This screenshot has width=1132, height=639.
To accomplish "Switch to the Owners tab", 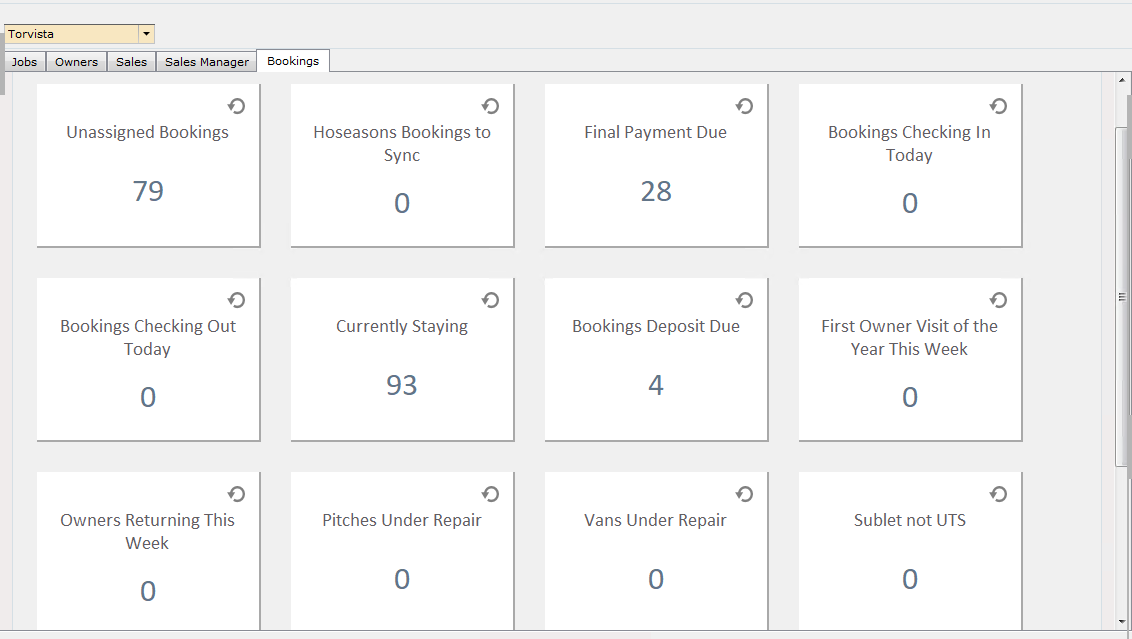I will click(x=77, y=62).
